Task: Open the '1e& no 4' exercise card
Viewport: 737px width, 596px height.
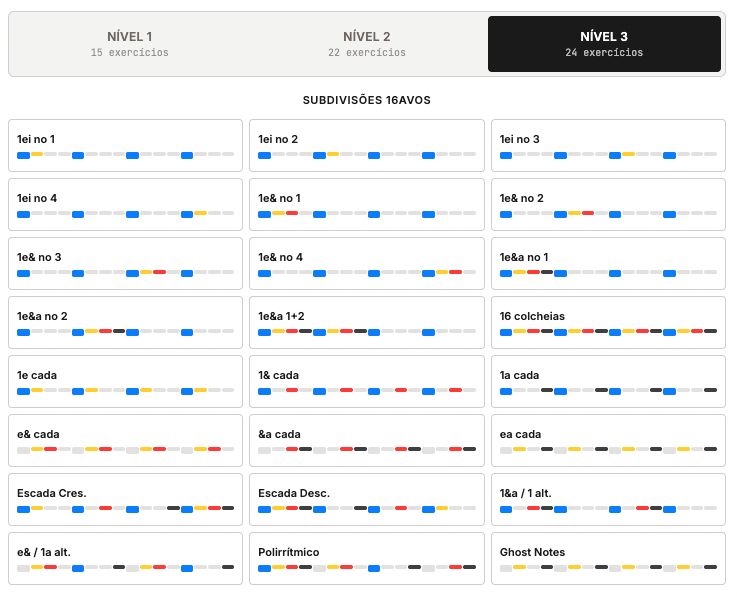Action: tap(367, 264)
